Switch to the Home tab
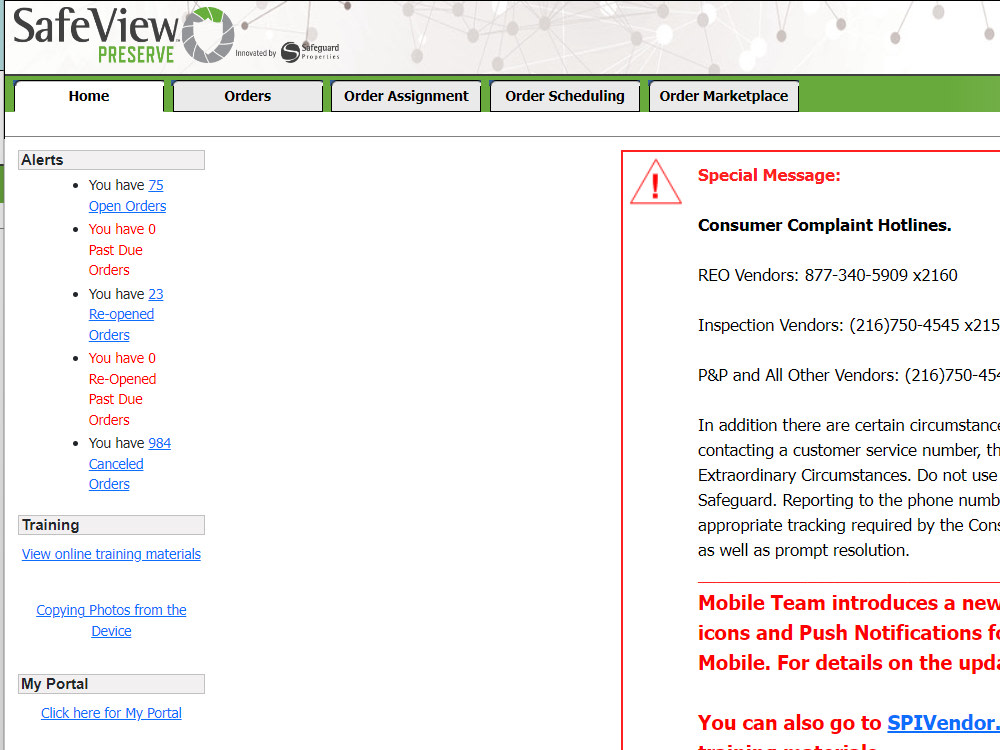The image size is (1000, 750). tap(89, 96)
